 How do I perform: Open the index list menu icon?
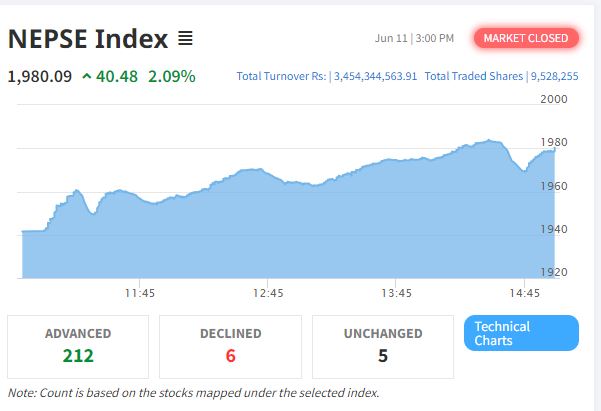185,38
